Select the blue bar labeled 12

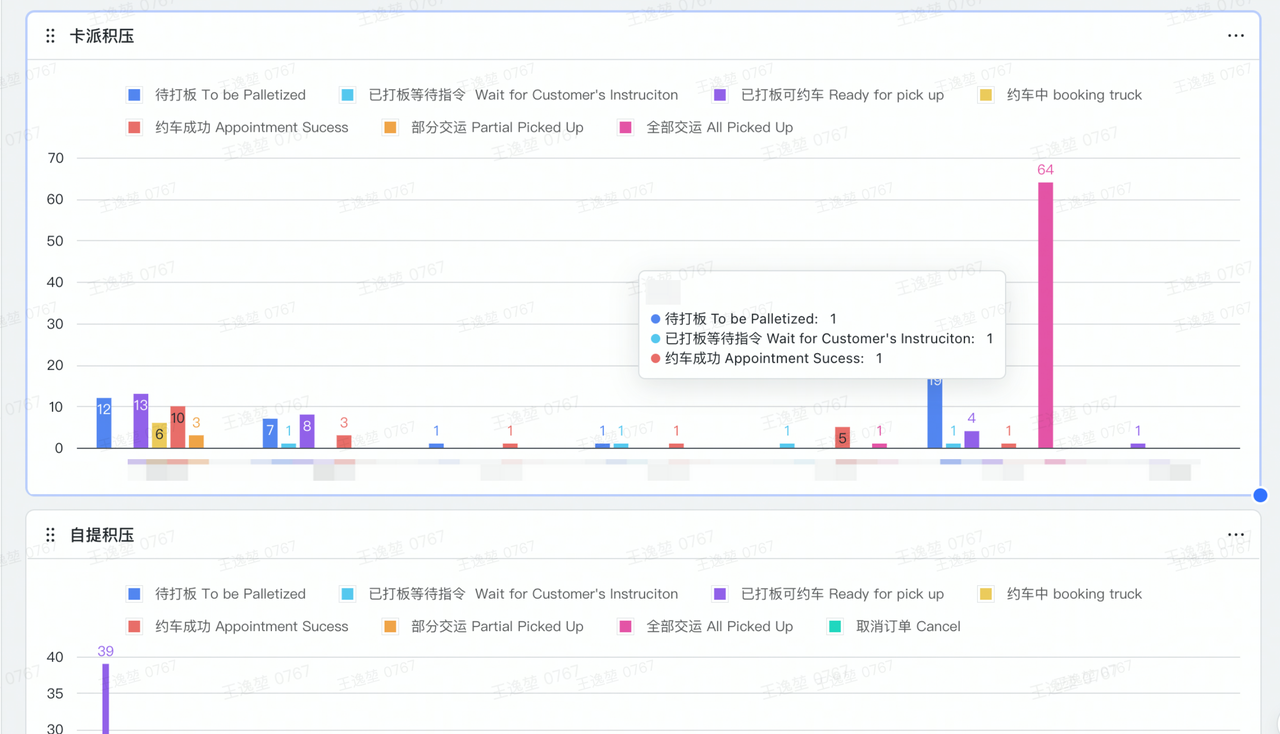pos(104,424)
